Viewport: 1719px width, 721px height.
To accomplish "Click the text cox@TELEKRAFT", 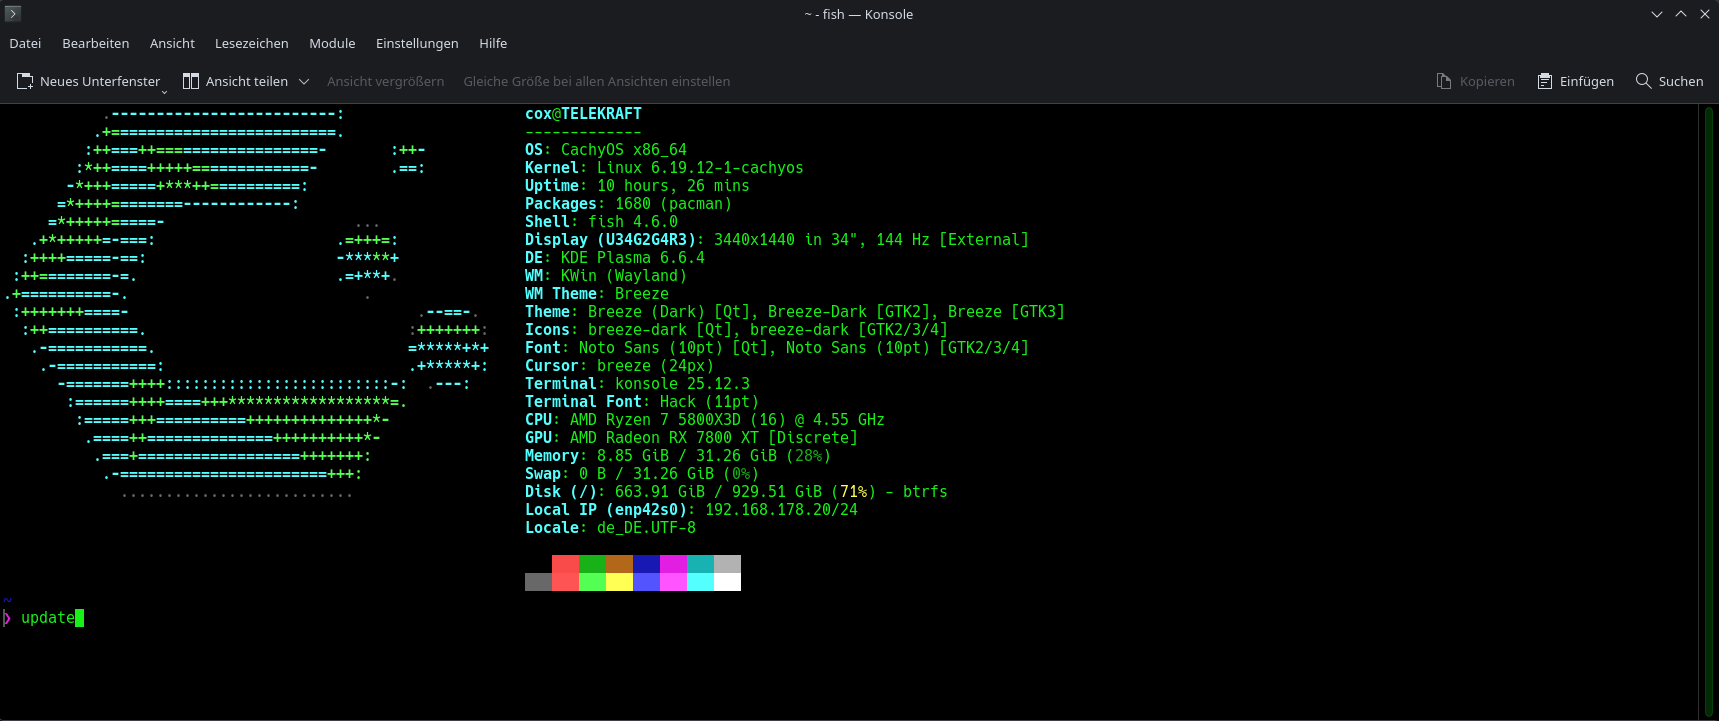I will [583, 114].
